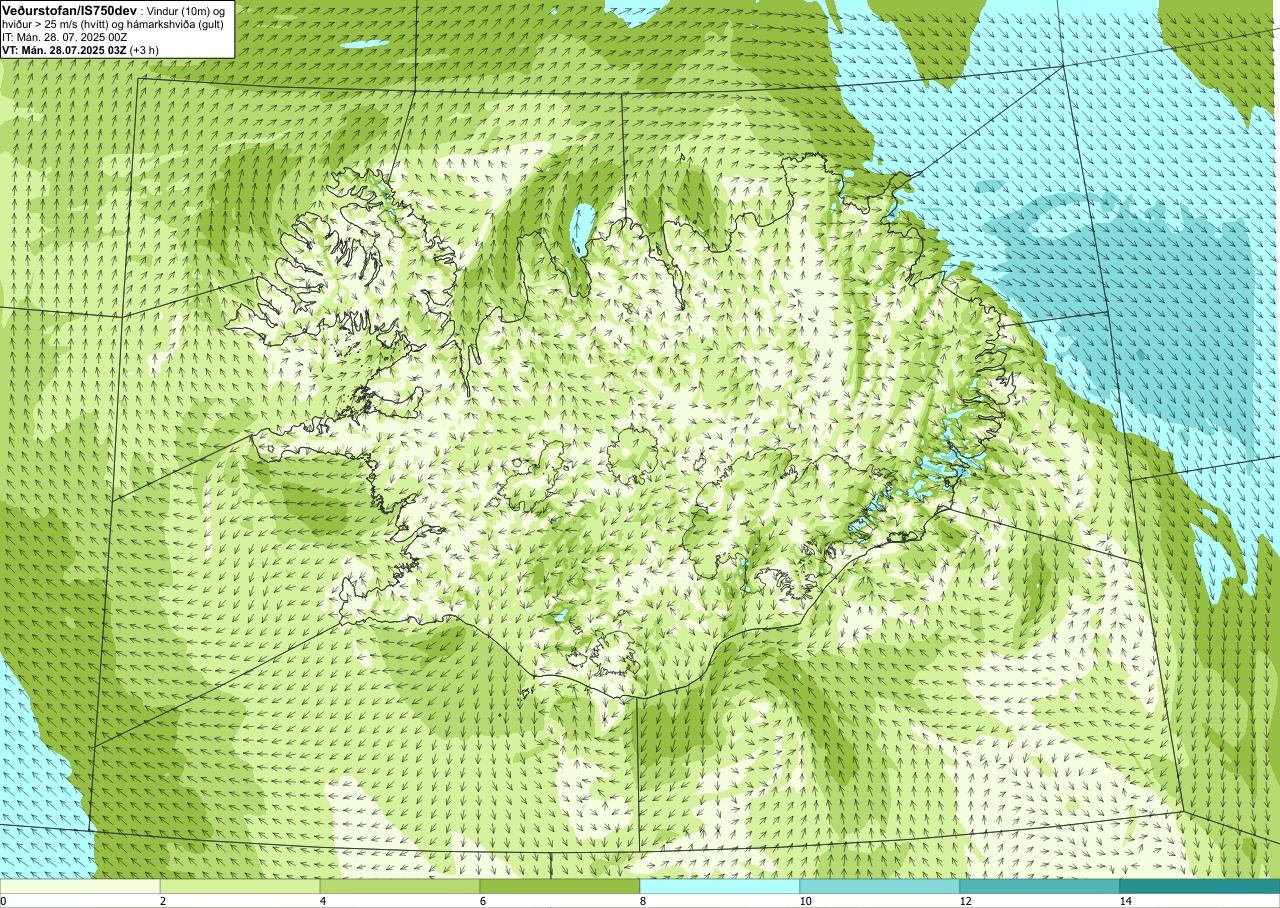Click legend scale label '4'

323,901
